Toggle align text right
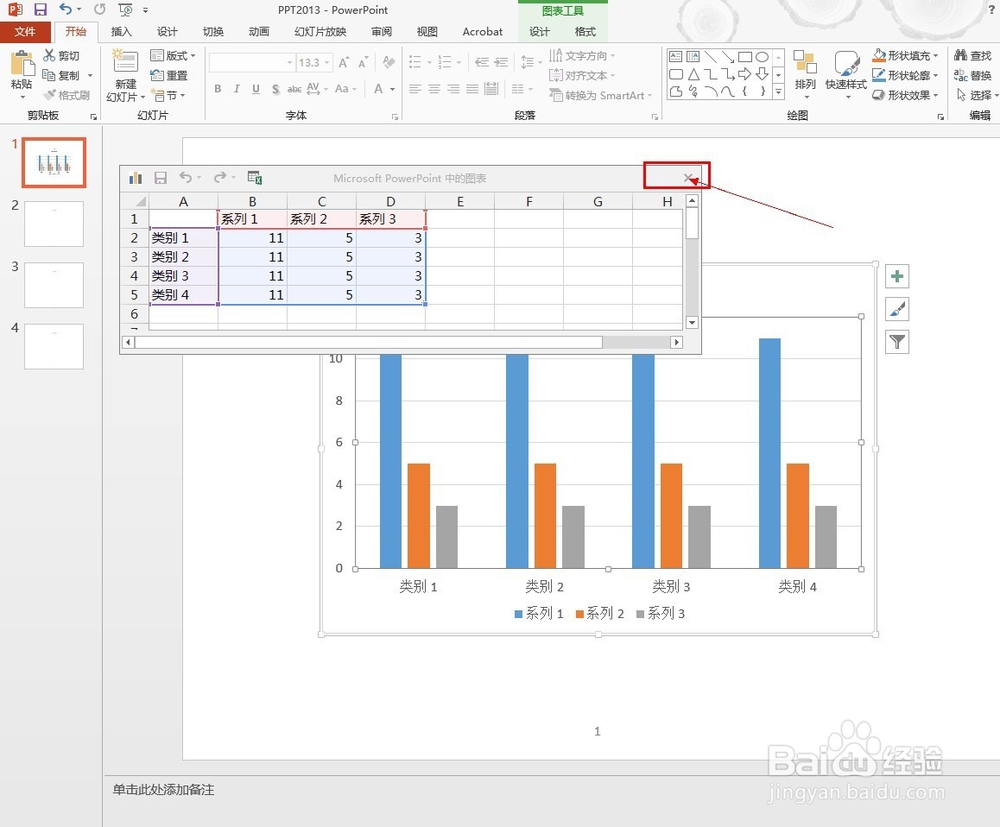Image resolution: width=1000 pixels, height=827 pixels. click(453, 89)
